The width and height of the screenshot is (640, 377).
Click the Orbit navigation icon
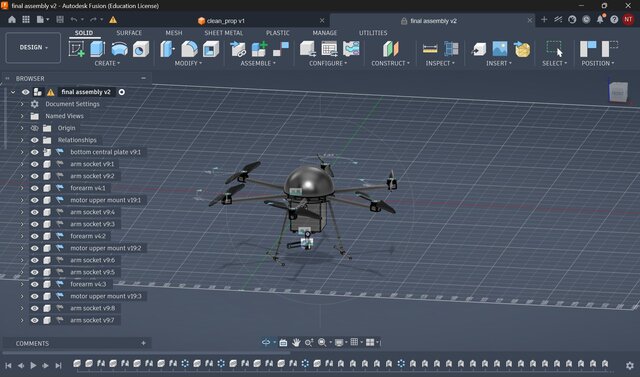click(266, 342)
